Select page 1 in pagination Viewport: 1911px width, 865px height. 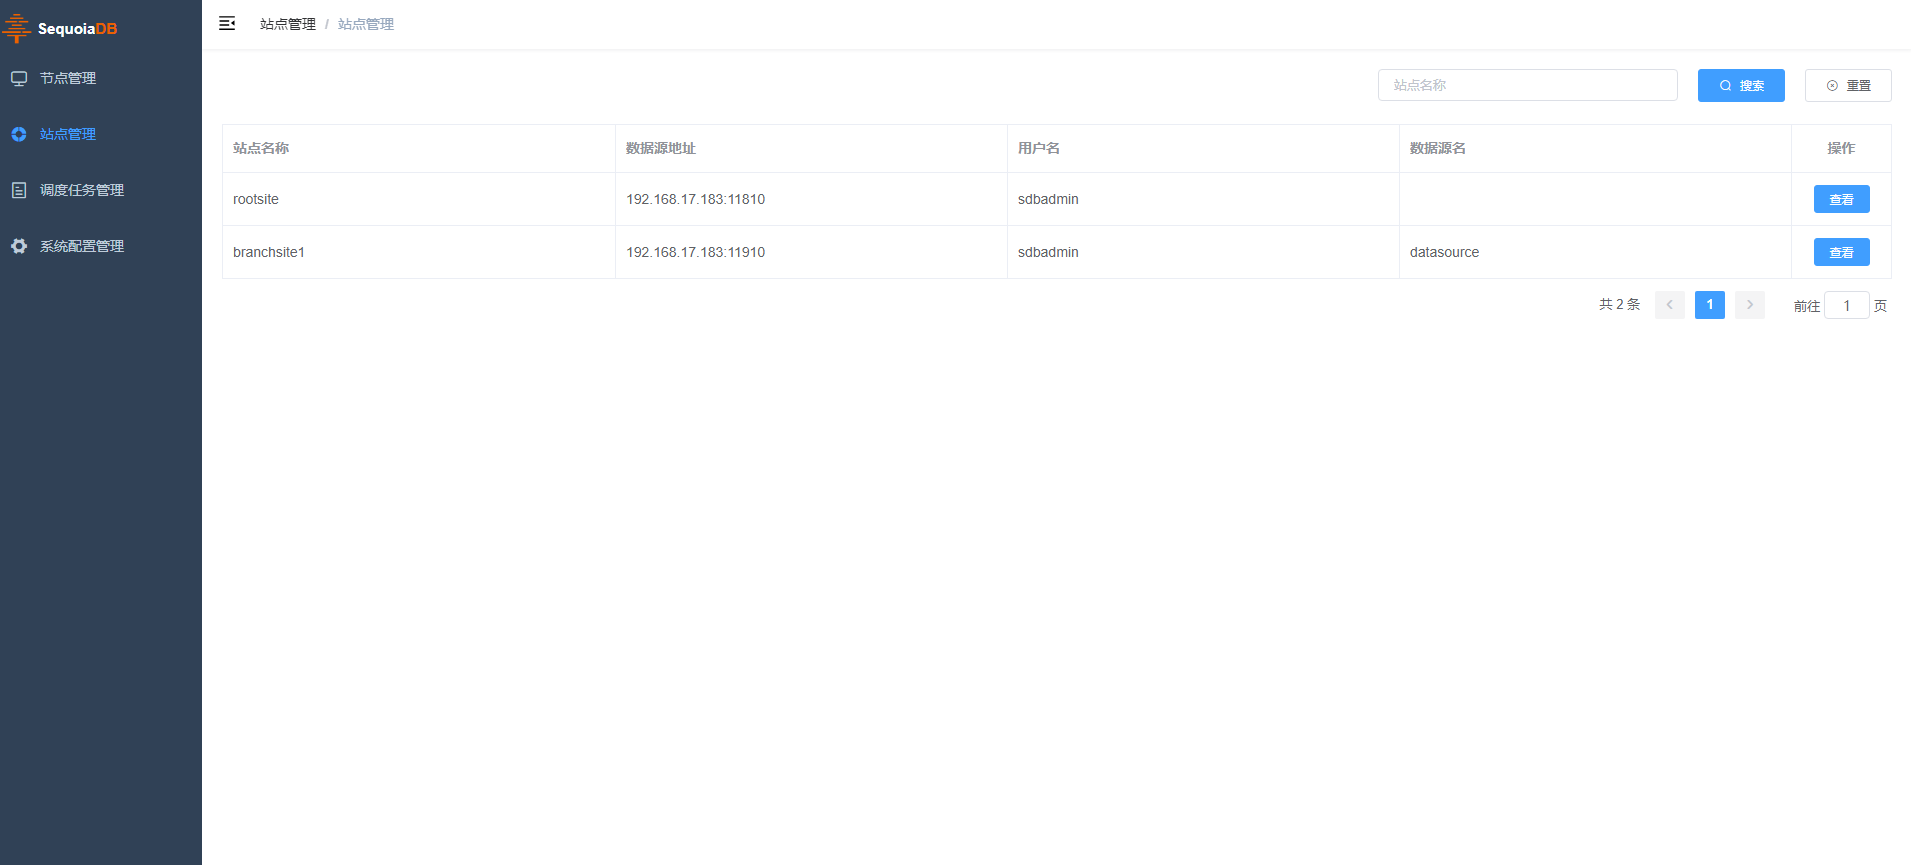1709,305
